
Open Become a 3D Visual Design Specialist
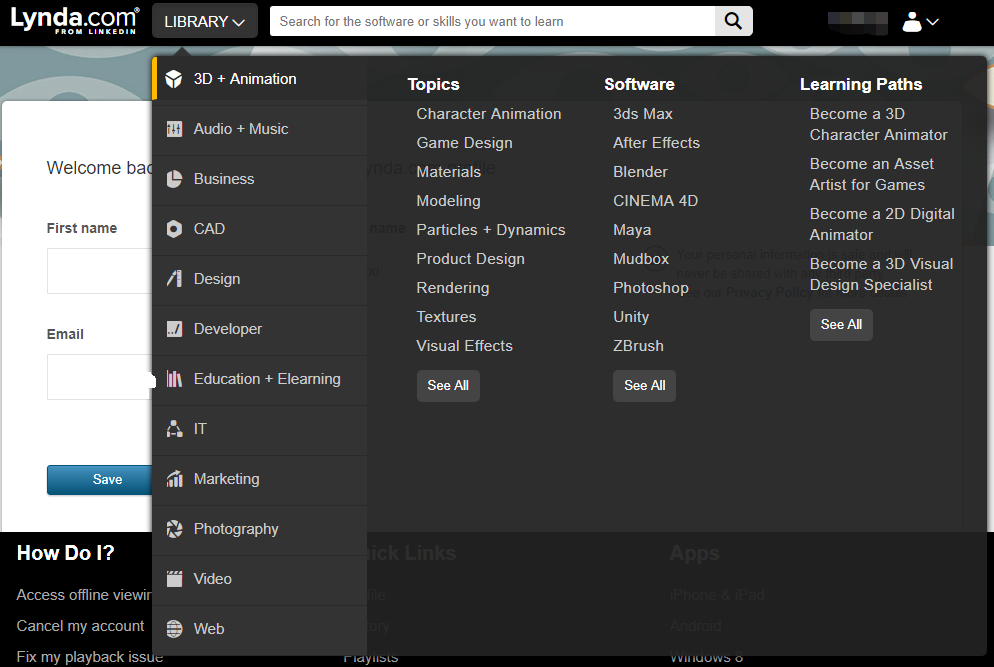point(881,275)
